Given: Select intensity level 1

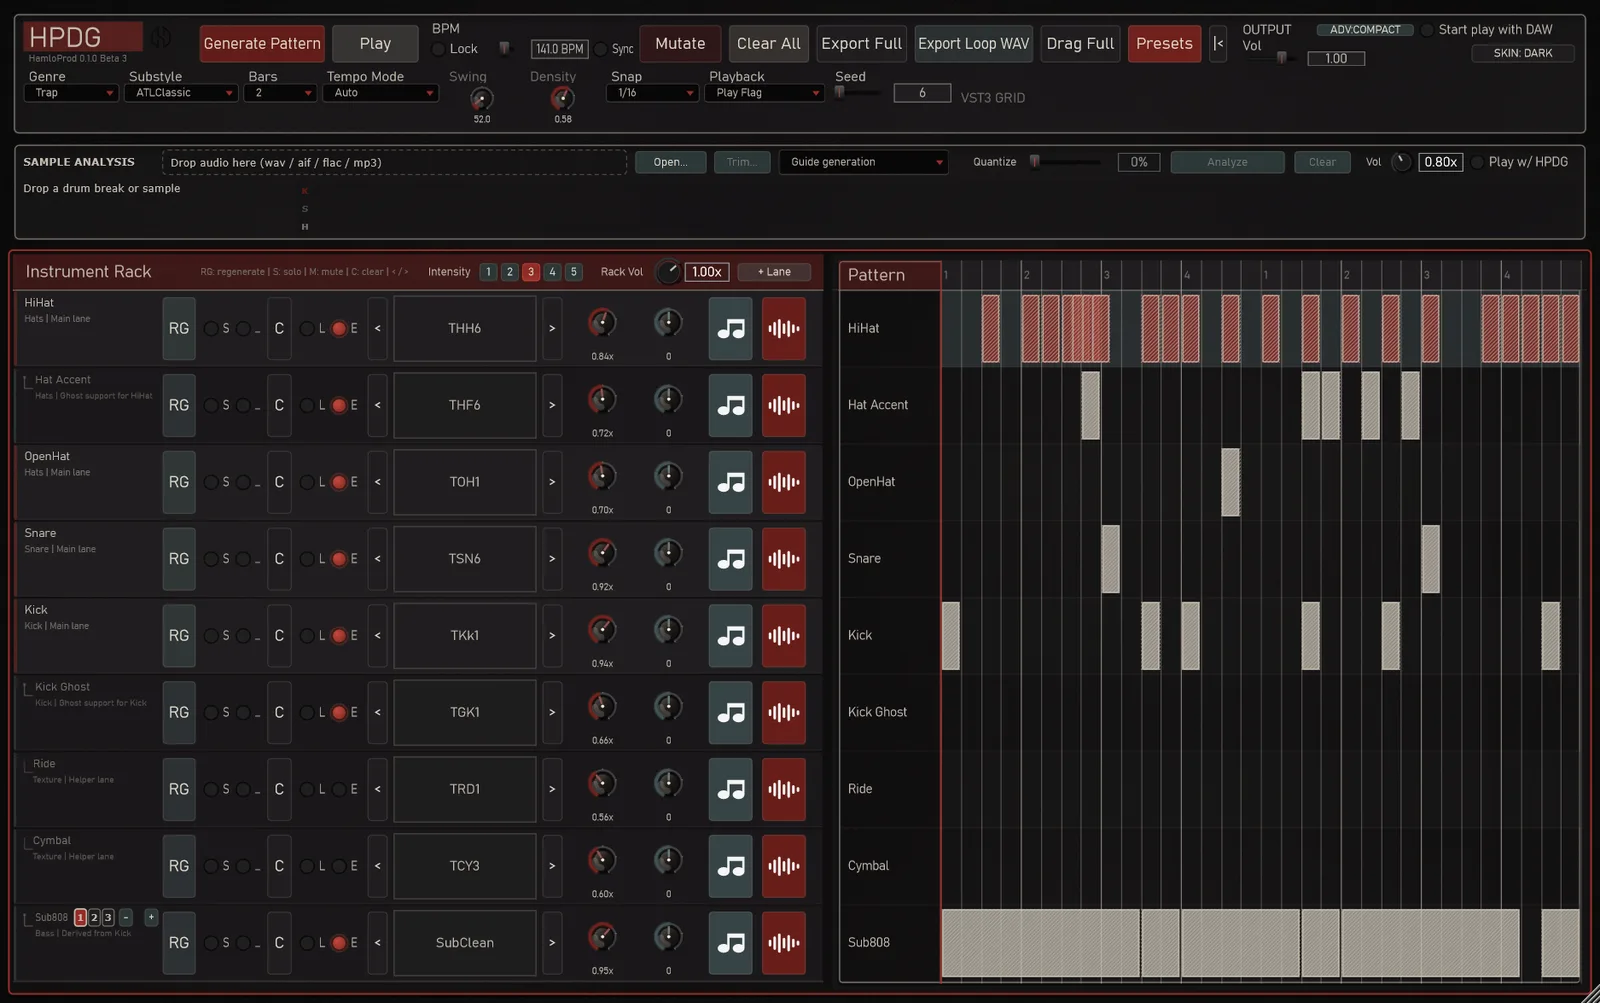Looking at the screenshot, I should [x=488, y=272].
